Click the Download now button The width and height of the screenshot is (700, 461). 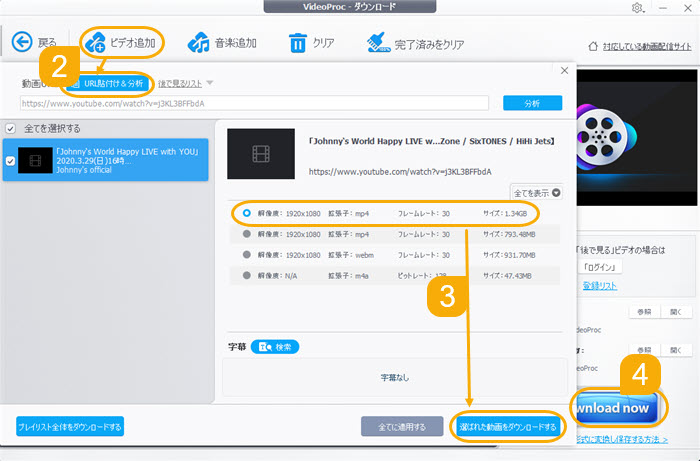(x=618, y=408)
